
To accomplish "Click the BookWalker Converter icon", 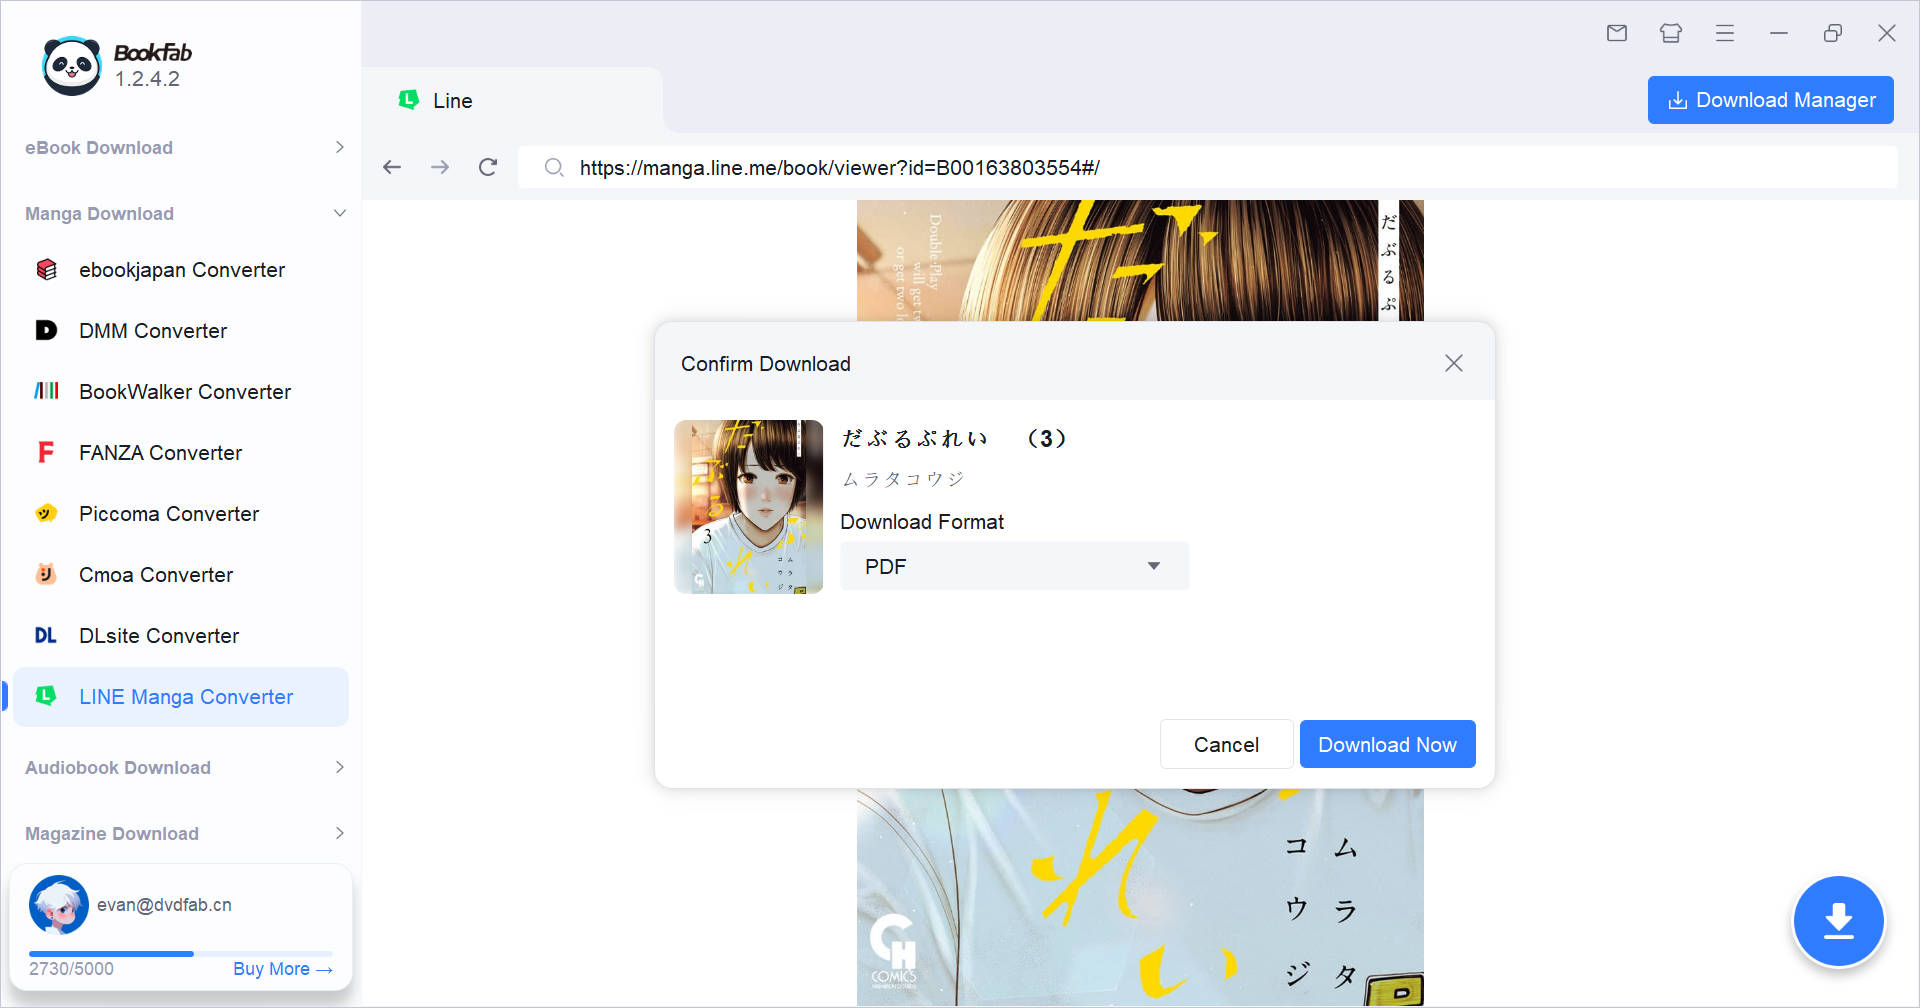I will (46, 392).
